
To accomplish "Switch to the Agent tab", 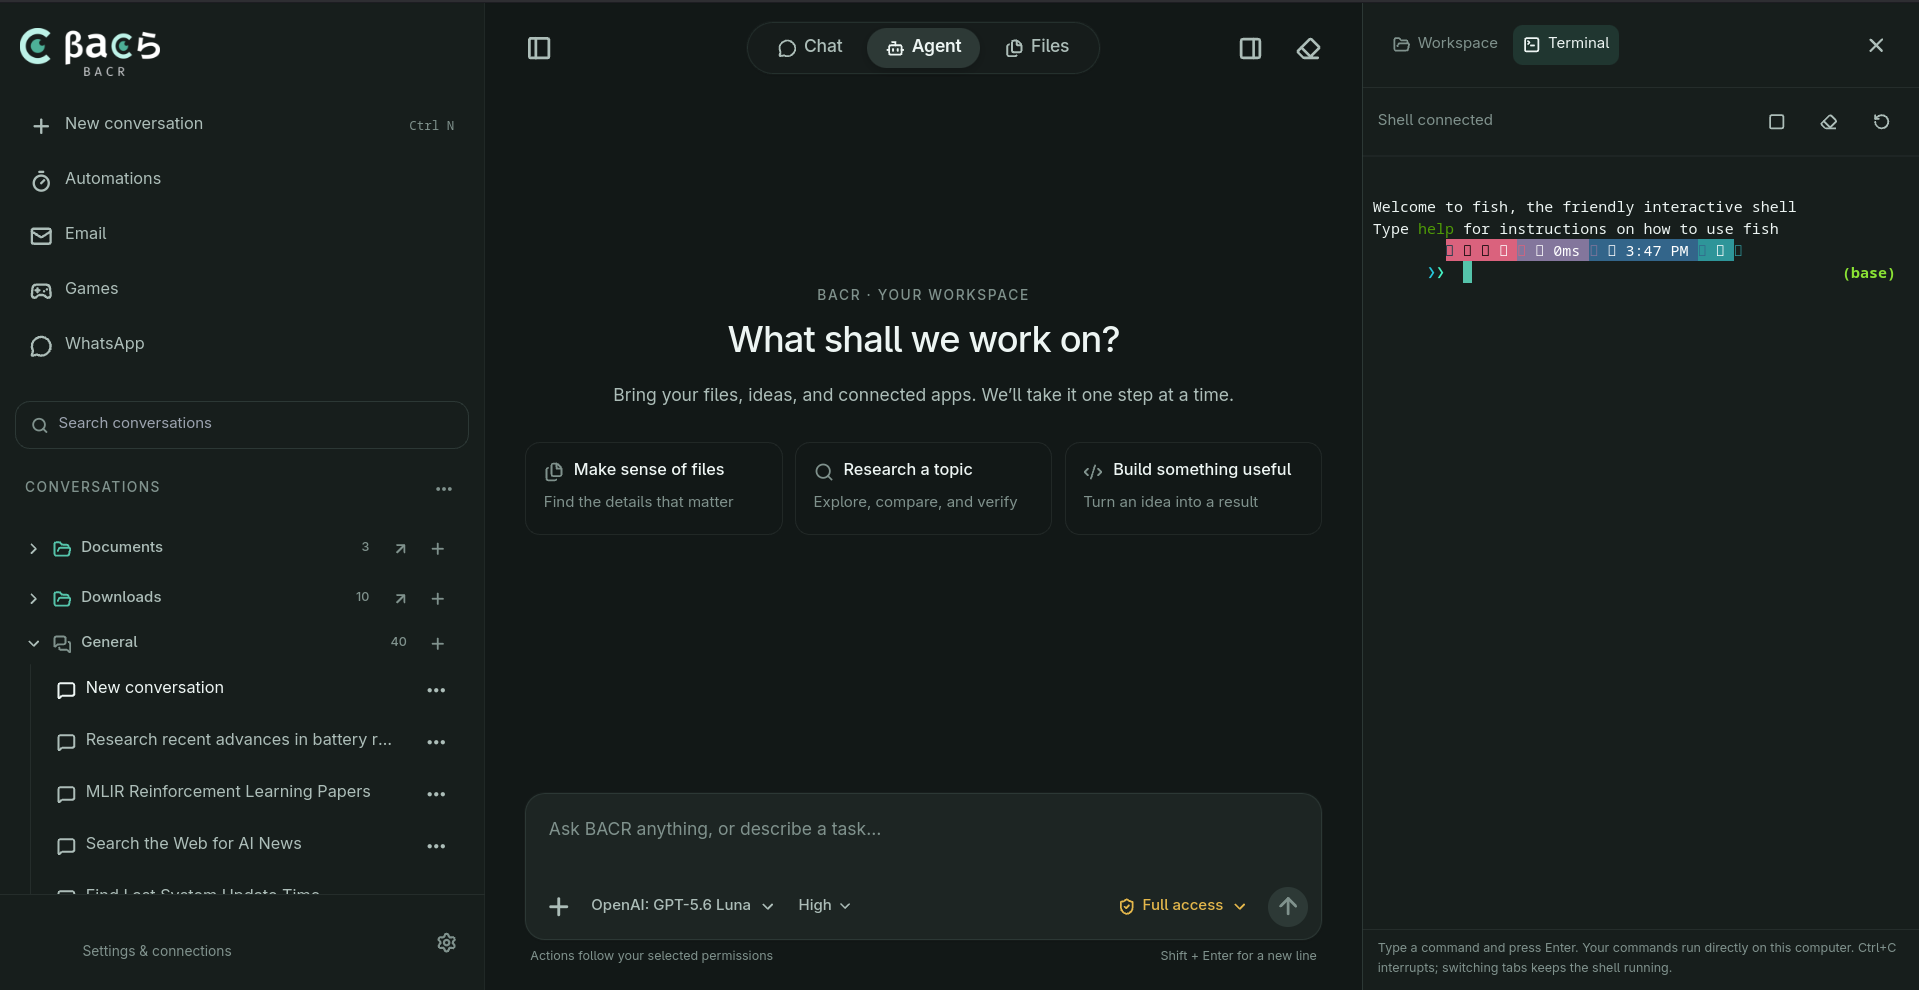I will click(923, 47).
